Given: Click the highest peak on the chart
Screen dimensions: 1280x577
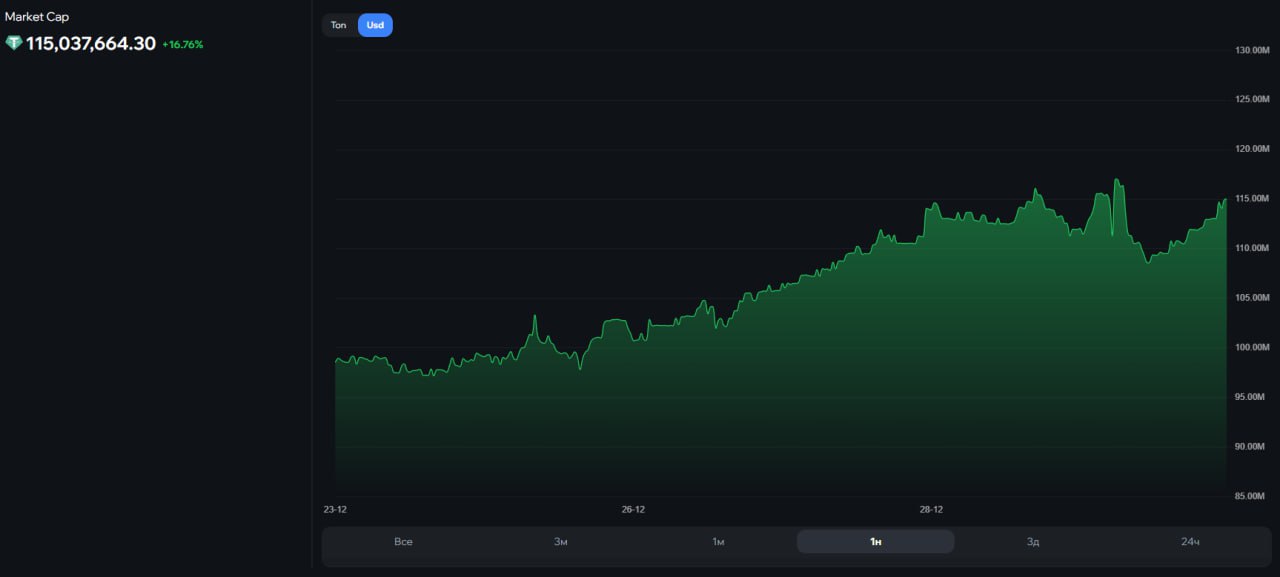Looking at the screenshot, I should pos(1116,181).
